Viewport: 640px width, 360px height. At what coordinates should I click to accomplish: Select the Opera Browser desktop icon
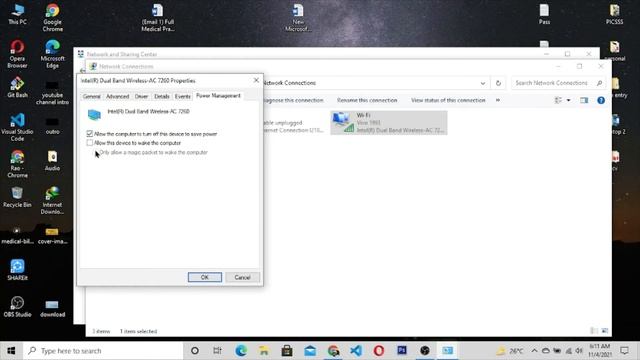coord(17,54)
